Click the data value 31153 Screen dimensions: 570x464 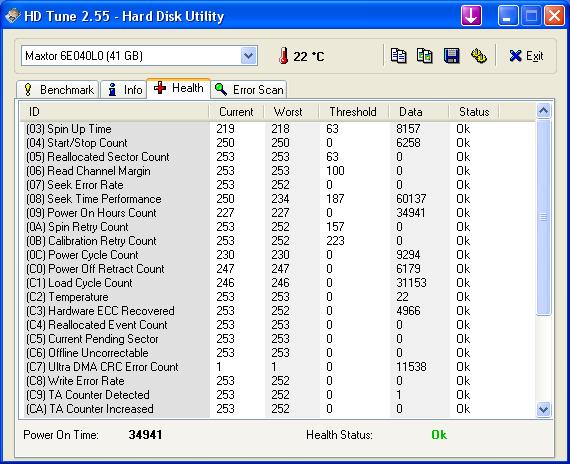point(411,283)
